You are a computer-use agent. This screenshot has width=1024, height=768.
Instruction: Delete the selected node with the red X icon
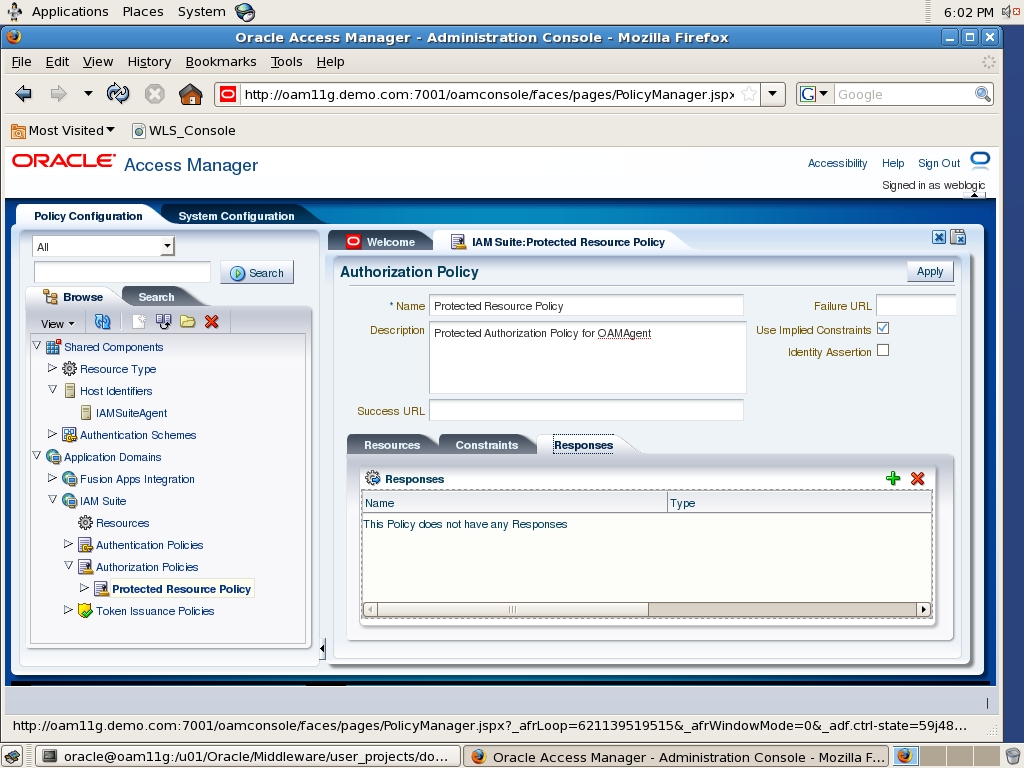click(212, 321)
